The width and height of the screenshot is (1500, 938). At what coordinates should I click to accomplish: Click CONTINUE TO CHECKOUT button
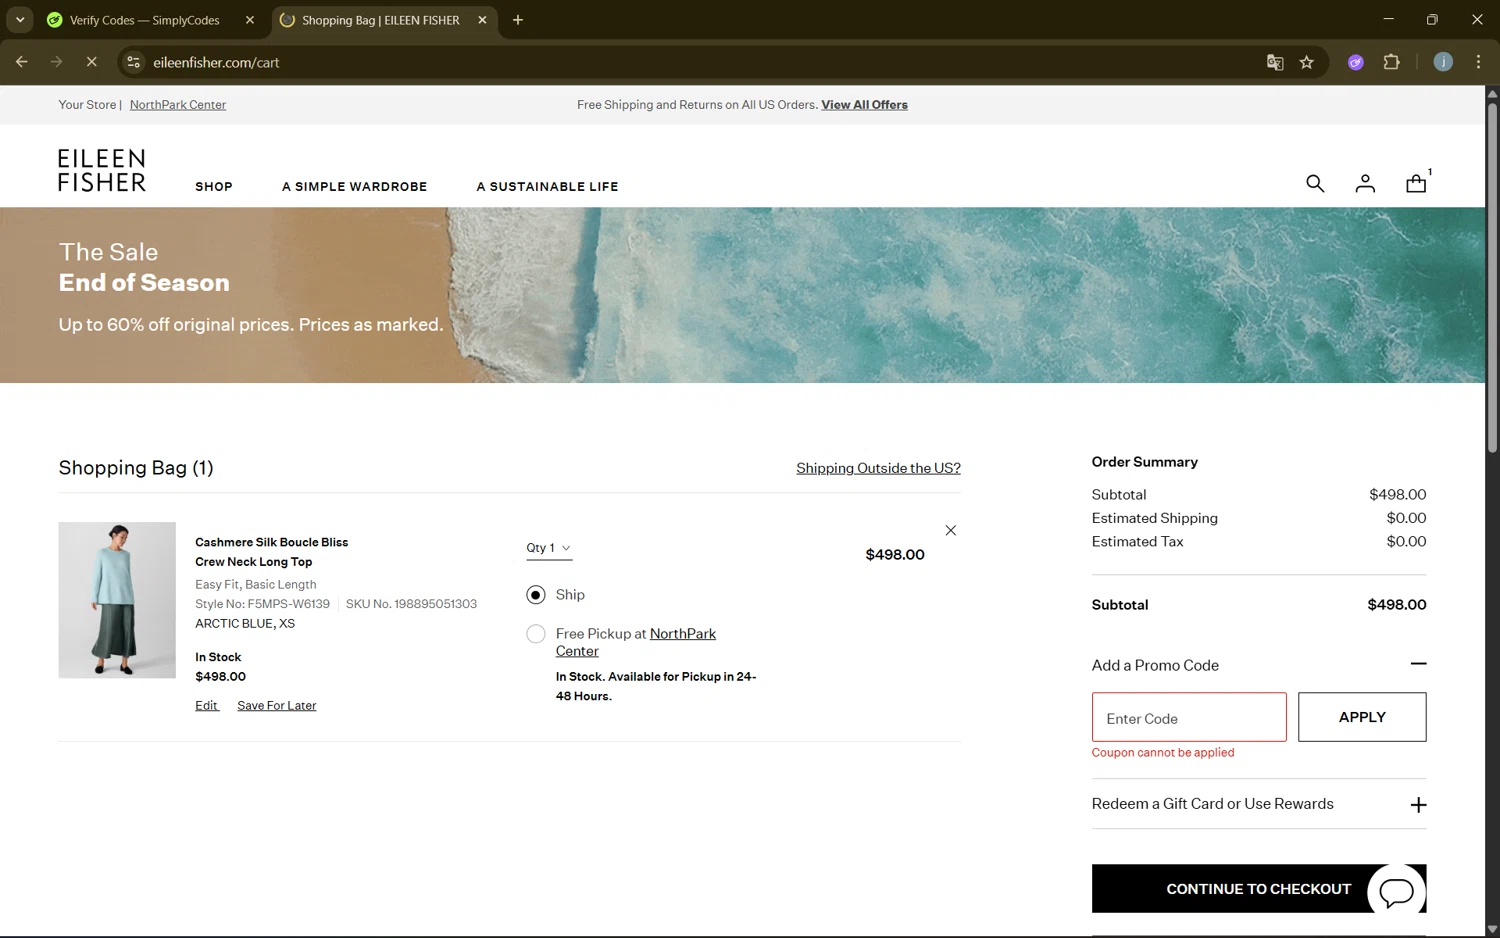point(1258,889)
